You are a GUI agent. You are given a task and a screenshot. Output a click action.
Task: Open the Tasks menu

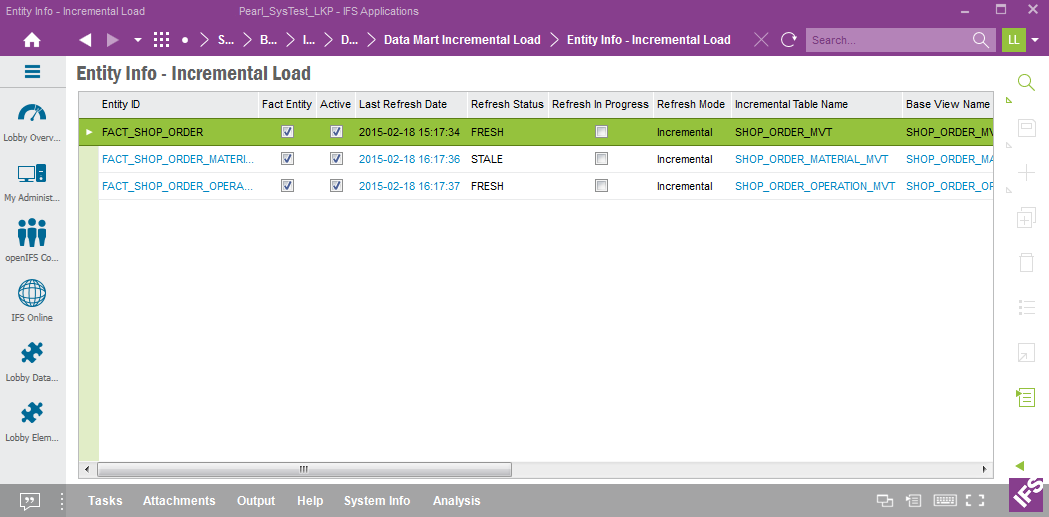[x=105, y=501]
